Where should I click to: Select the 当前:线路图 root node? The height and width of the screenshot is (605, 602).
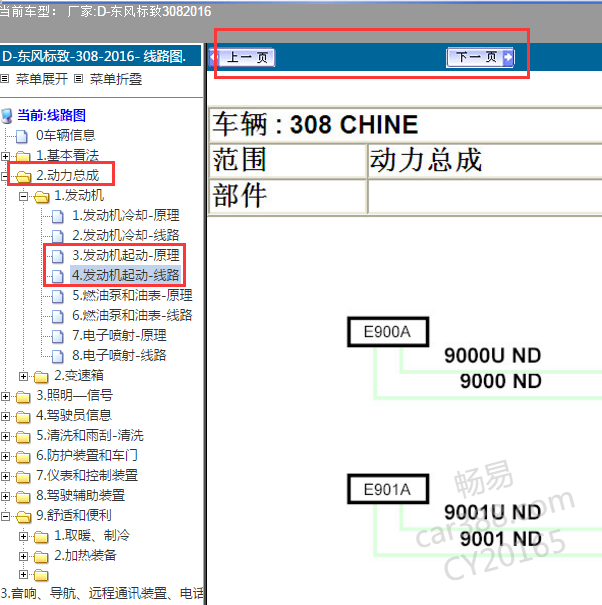pyautogui.click(x=51, y=115)
